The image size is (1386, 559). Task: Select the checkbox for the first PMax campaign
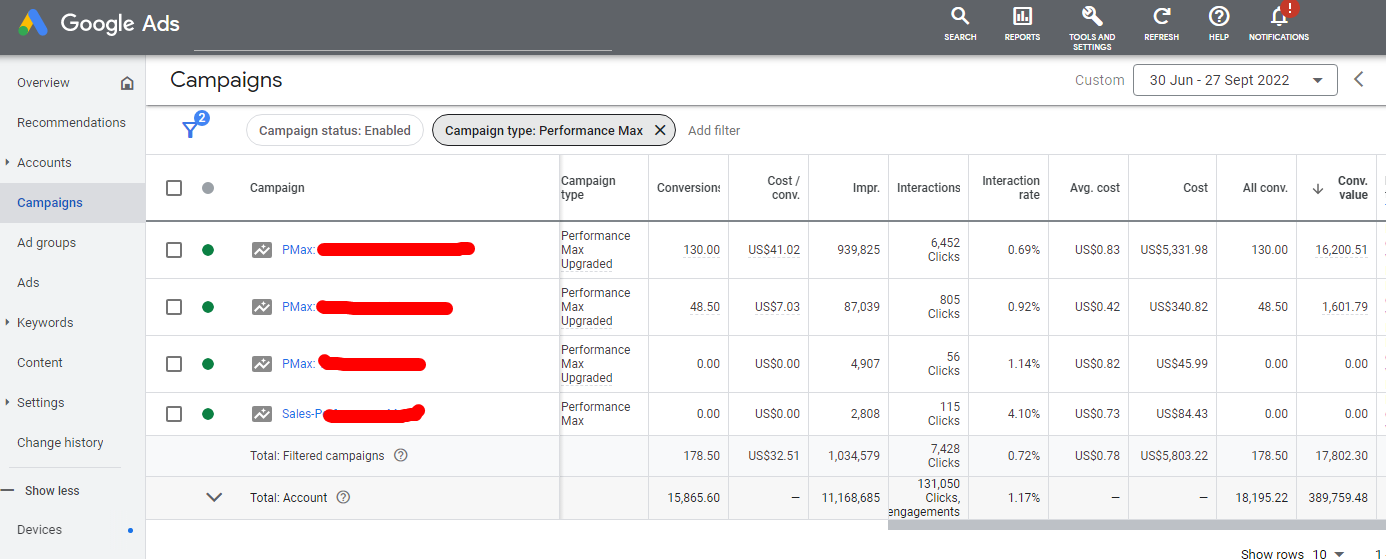(174, 250)
